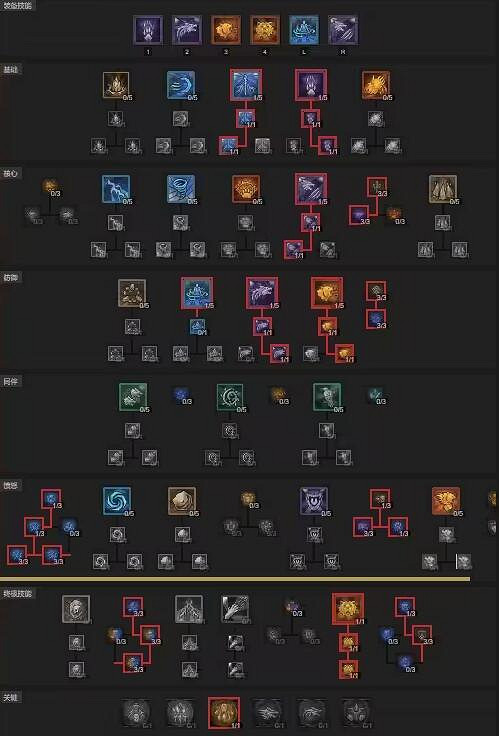This screenshot has height=736, width=499.
Task: Click the gold progress bar above ultimate skills
Action: point(235,579)
